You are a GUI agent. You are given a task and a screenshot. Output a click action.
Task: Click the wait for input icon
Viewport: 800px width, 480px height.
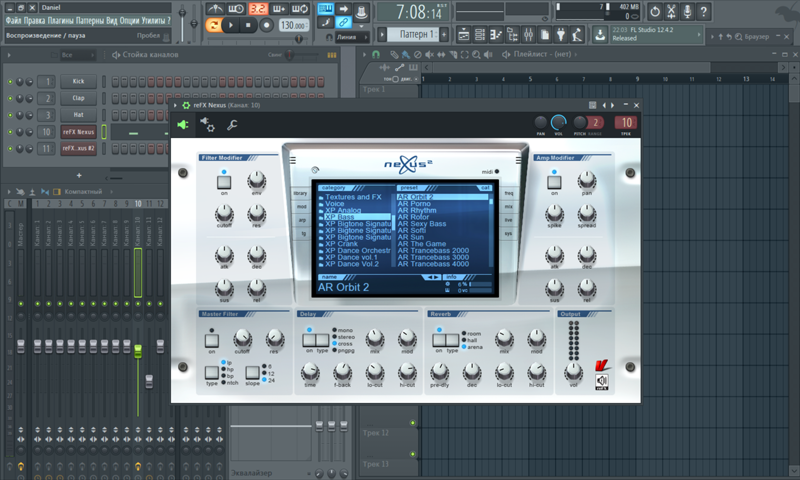pos(236,9)
